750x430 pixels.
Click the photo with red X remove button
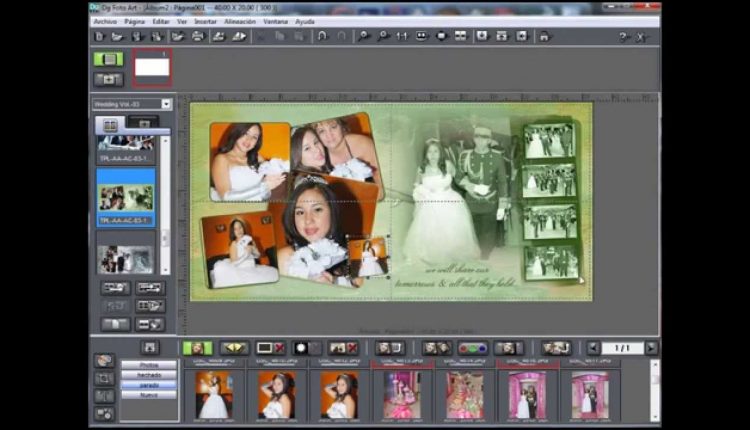coord(343,348)
